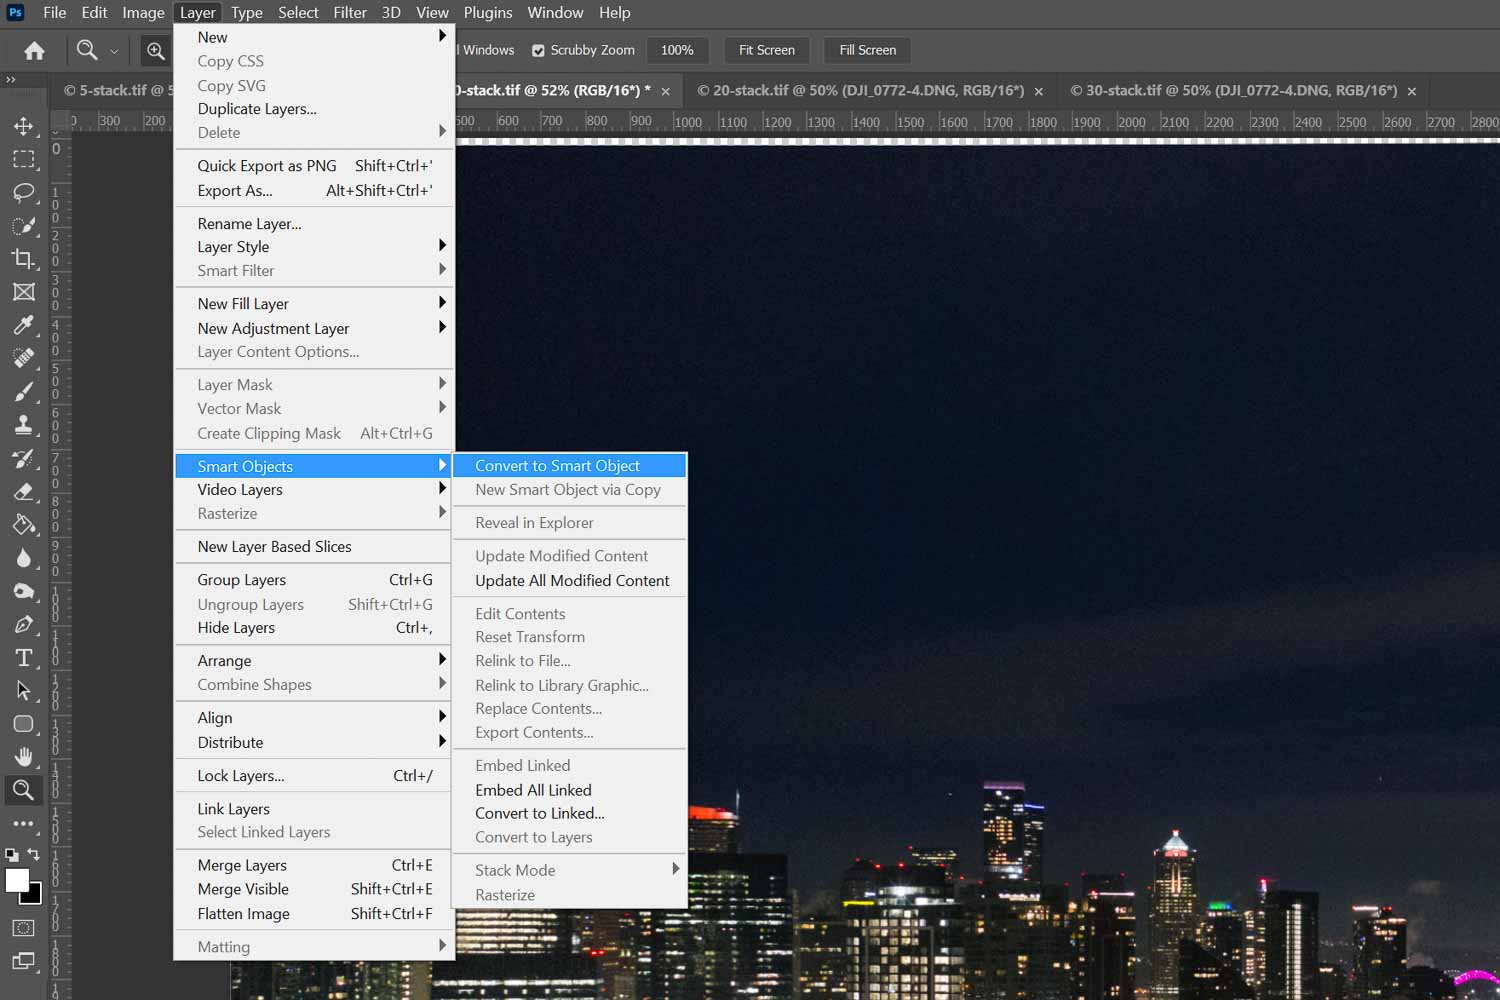Select the Spot Healing Brush tool

coord(23,358)
